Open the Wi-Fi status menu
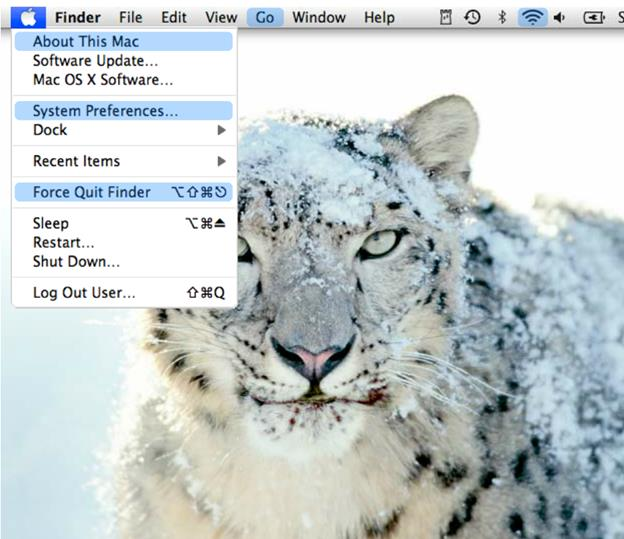The image size is (624, 539). pyautogui.click(x=533, y=17)
